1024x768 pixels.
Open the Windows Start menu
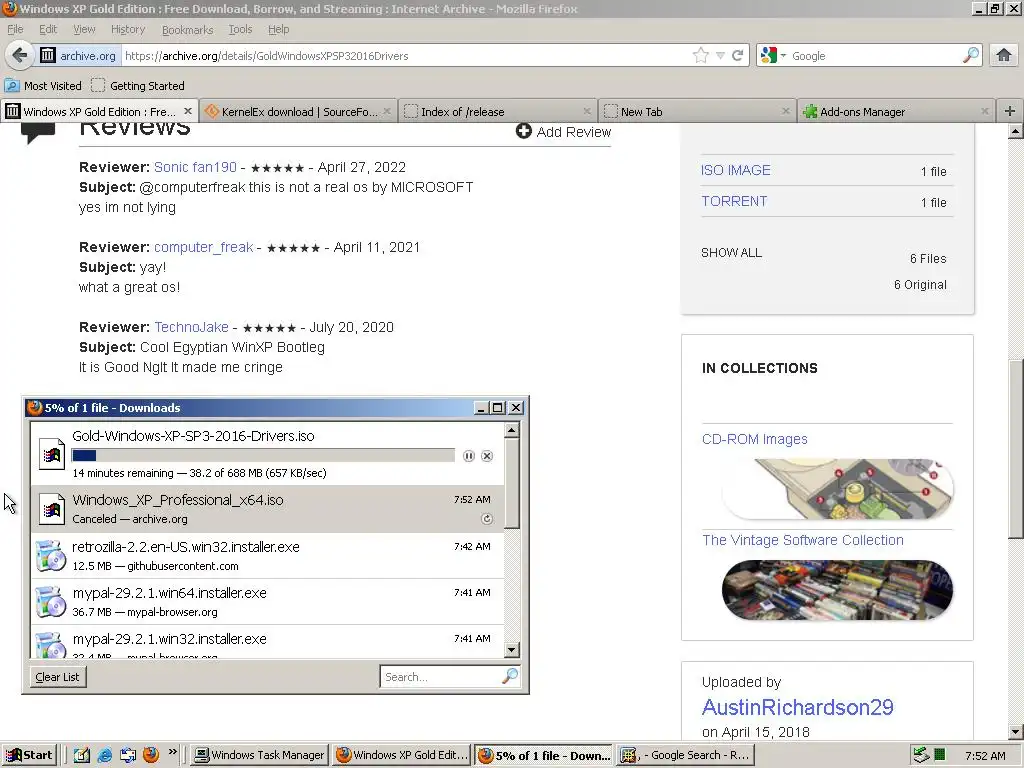[28, 755]
